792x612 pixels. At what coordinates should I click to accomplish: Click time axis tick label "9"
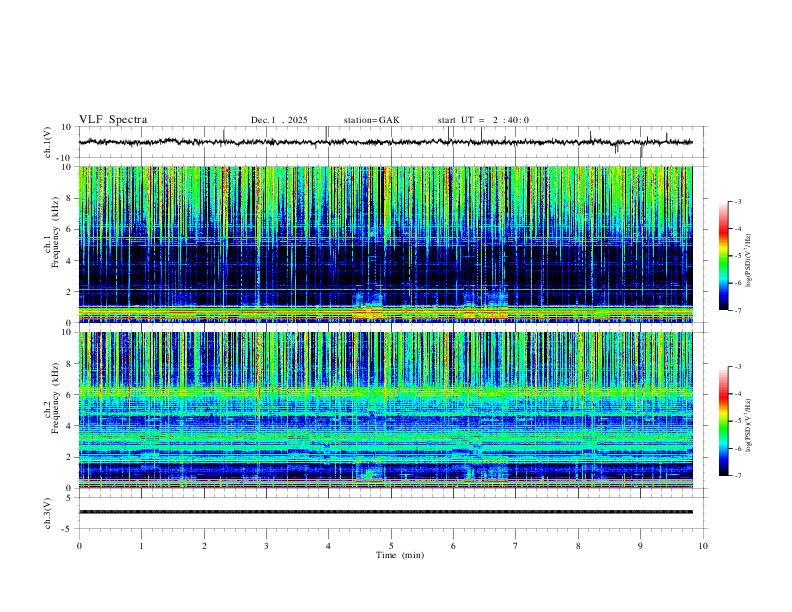click(x=640, y=546)
